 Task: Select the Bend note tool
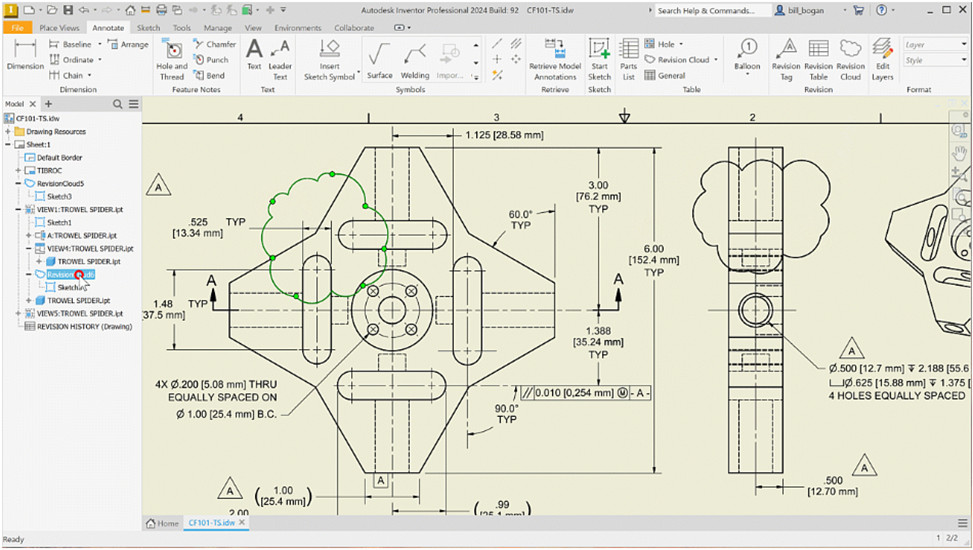(208, 75)
